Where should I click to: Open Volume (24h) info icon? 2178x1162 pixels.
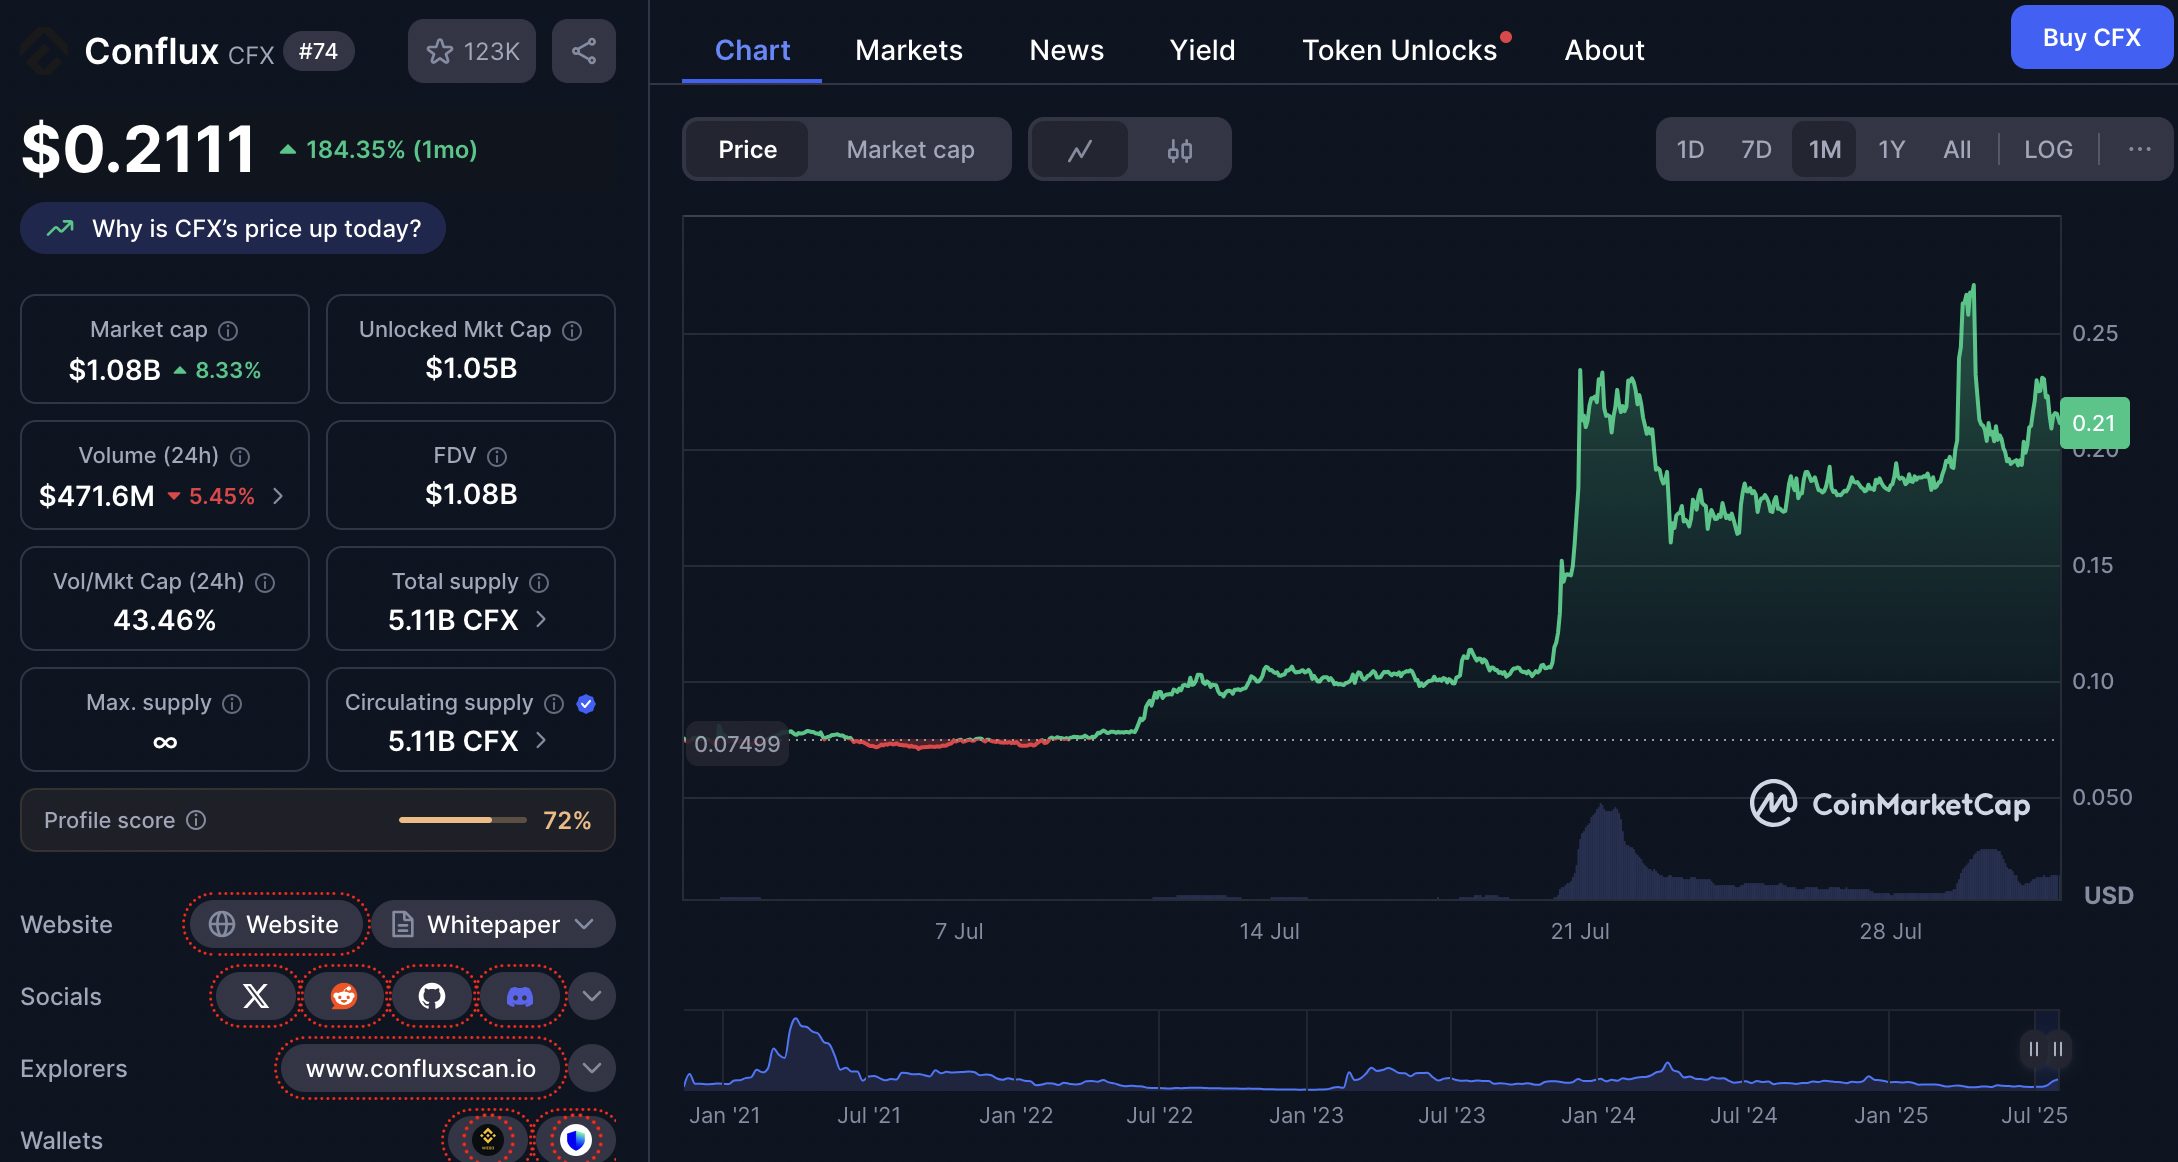pos(240,456)
